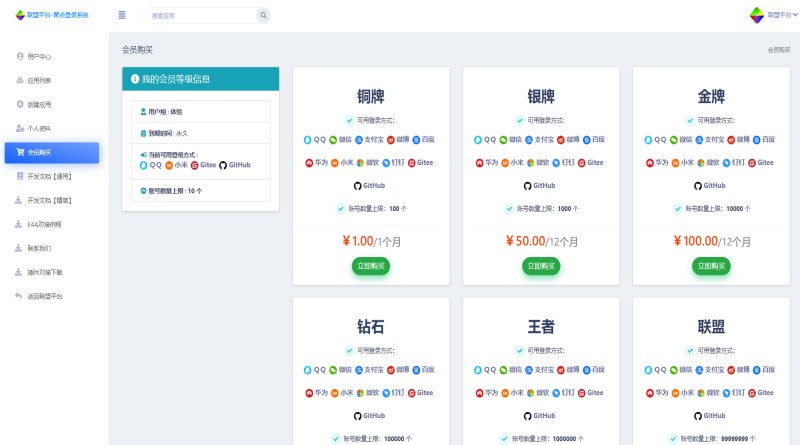Open the account dropdown at top right
The image size is (800, 445).
coord(773,15)
